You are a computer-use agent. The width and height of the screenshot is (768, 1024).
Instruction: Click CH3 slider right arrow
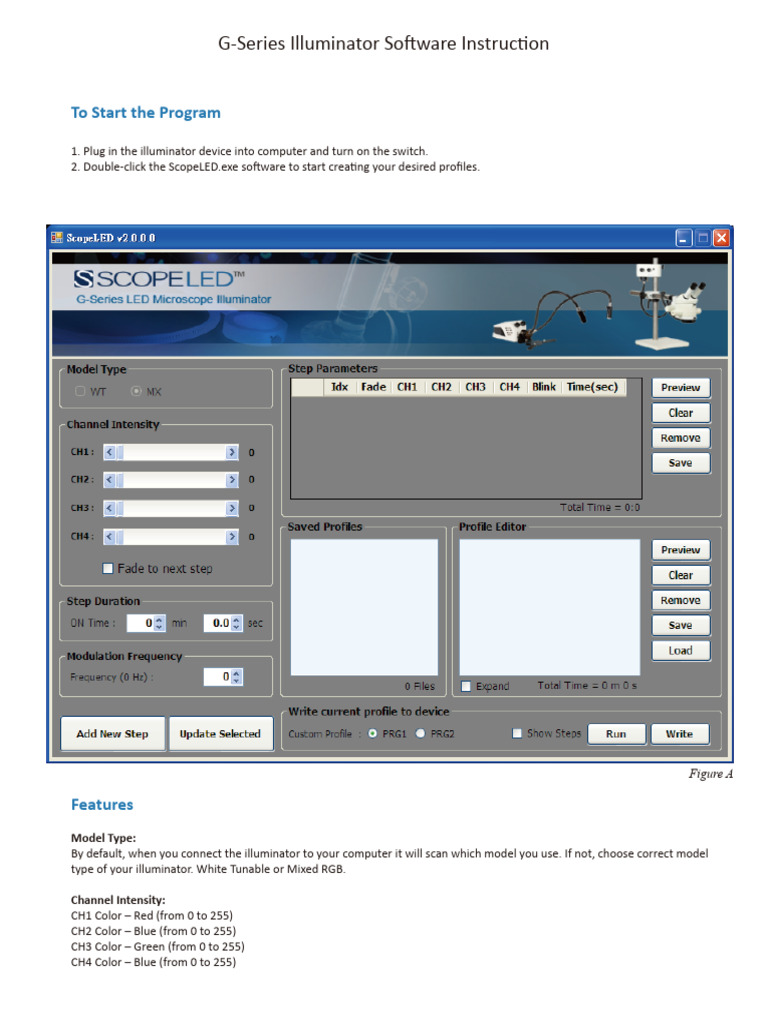tap(232, 508)
